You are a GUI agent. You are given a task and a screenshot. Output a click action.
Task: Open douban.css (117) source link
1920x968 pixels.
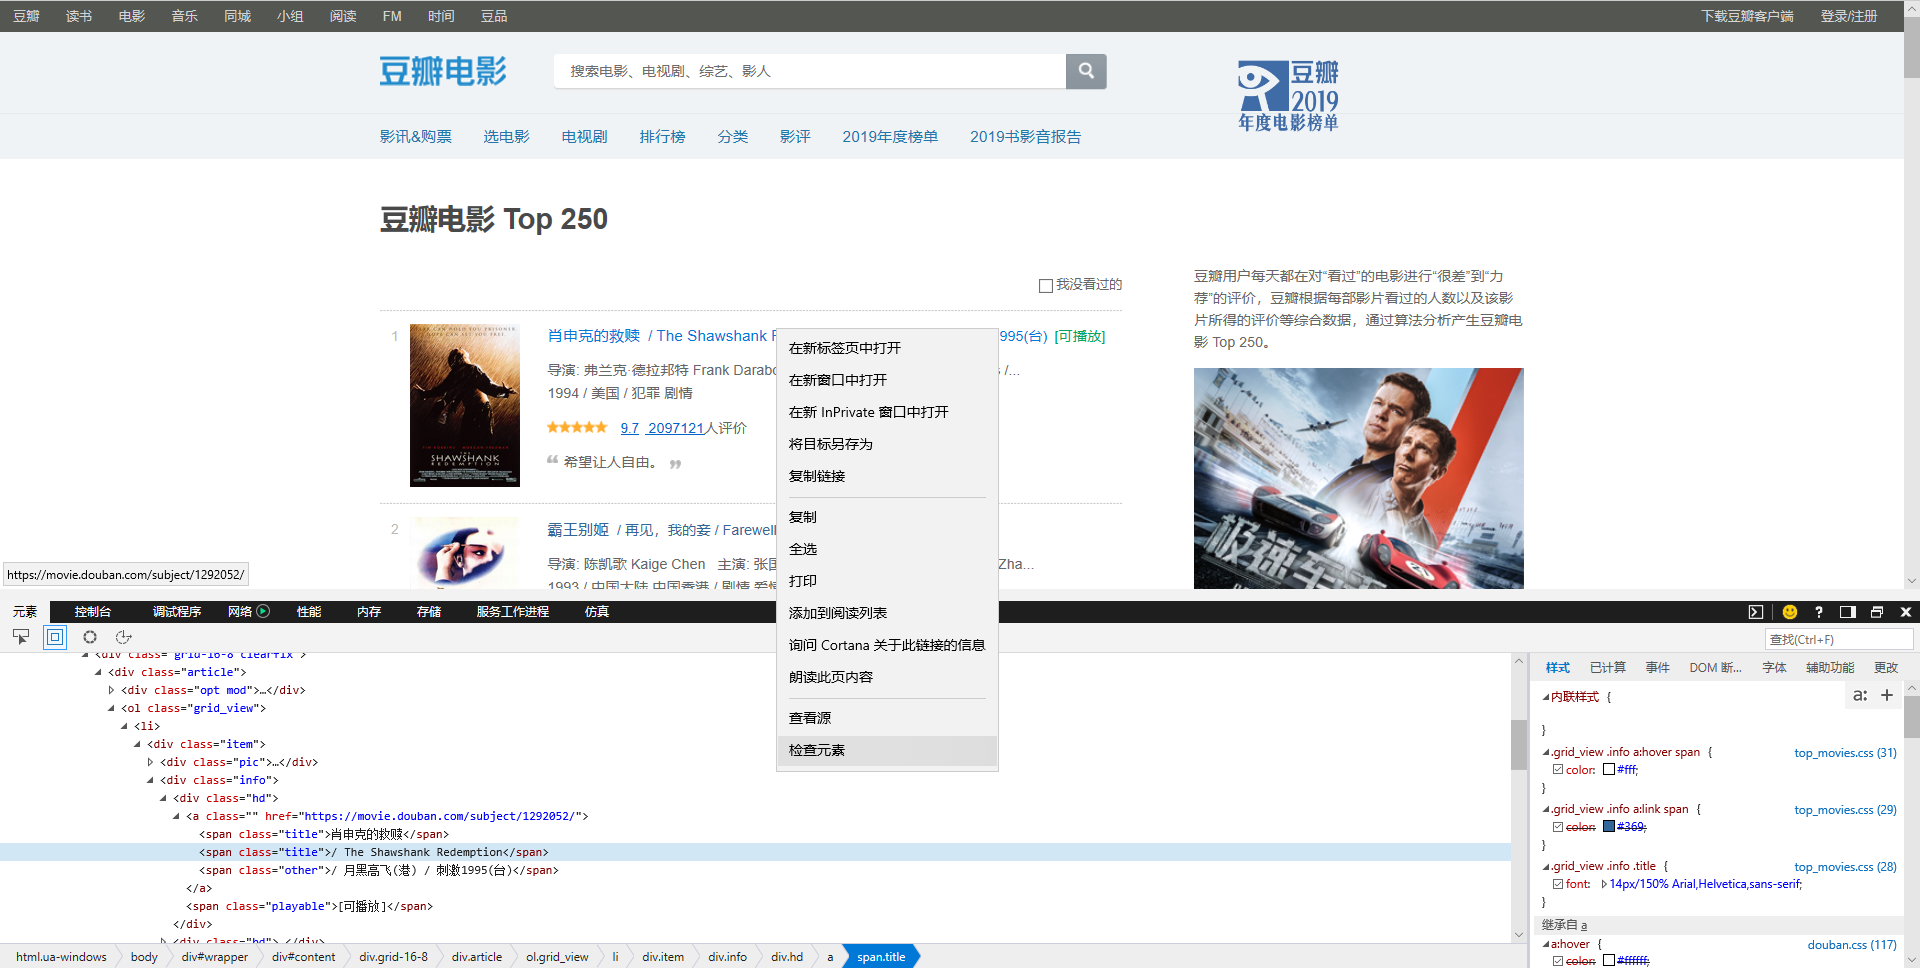pos(1852,945)
